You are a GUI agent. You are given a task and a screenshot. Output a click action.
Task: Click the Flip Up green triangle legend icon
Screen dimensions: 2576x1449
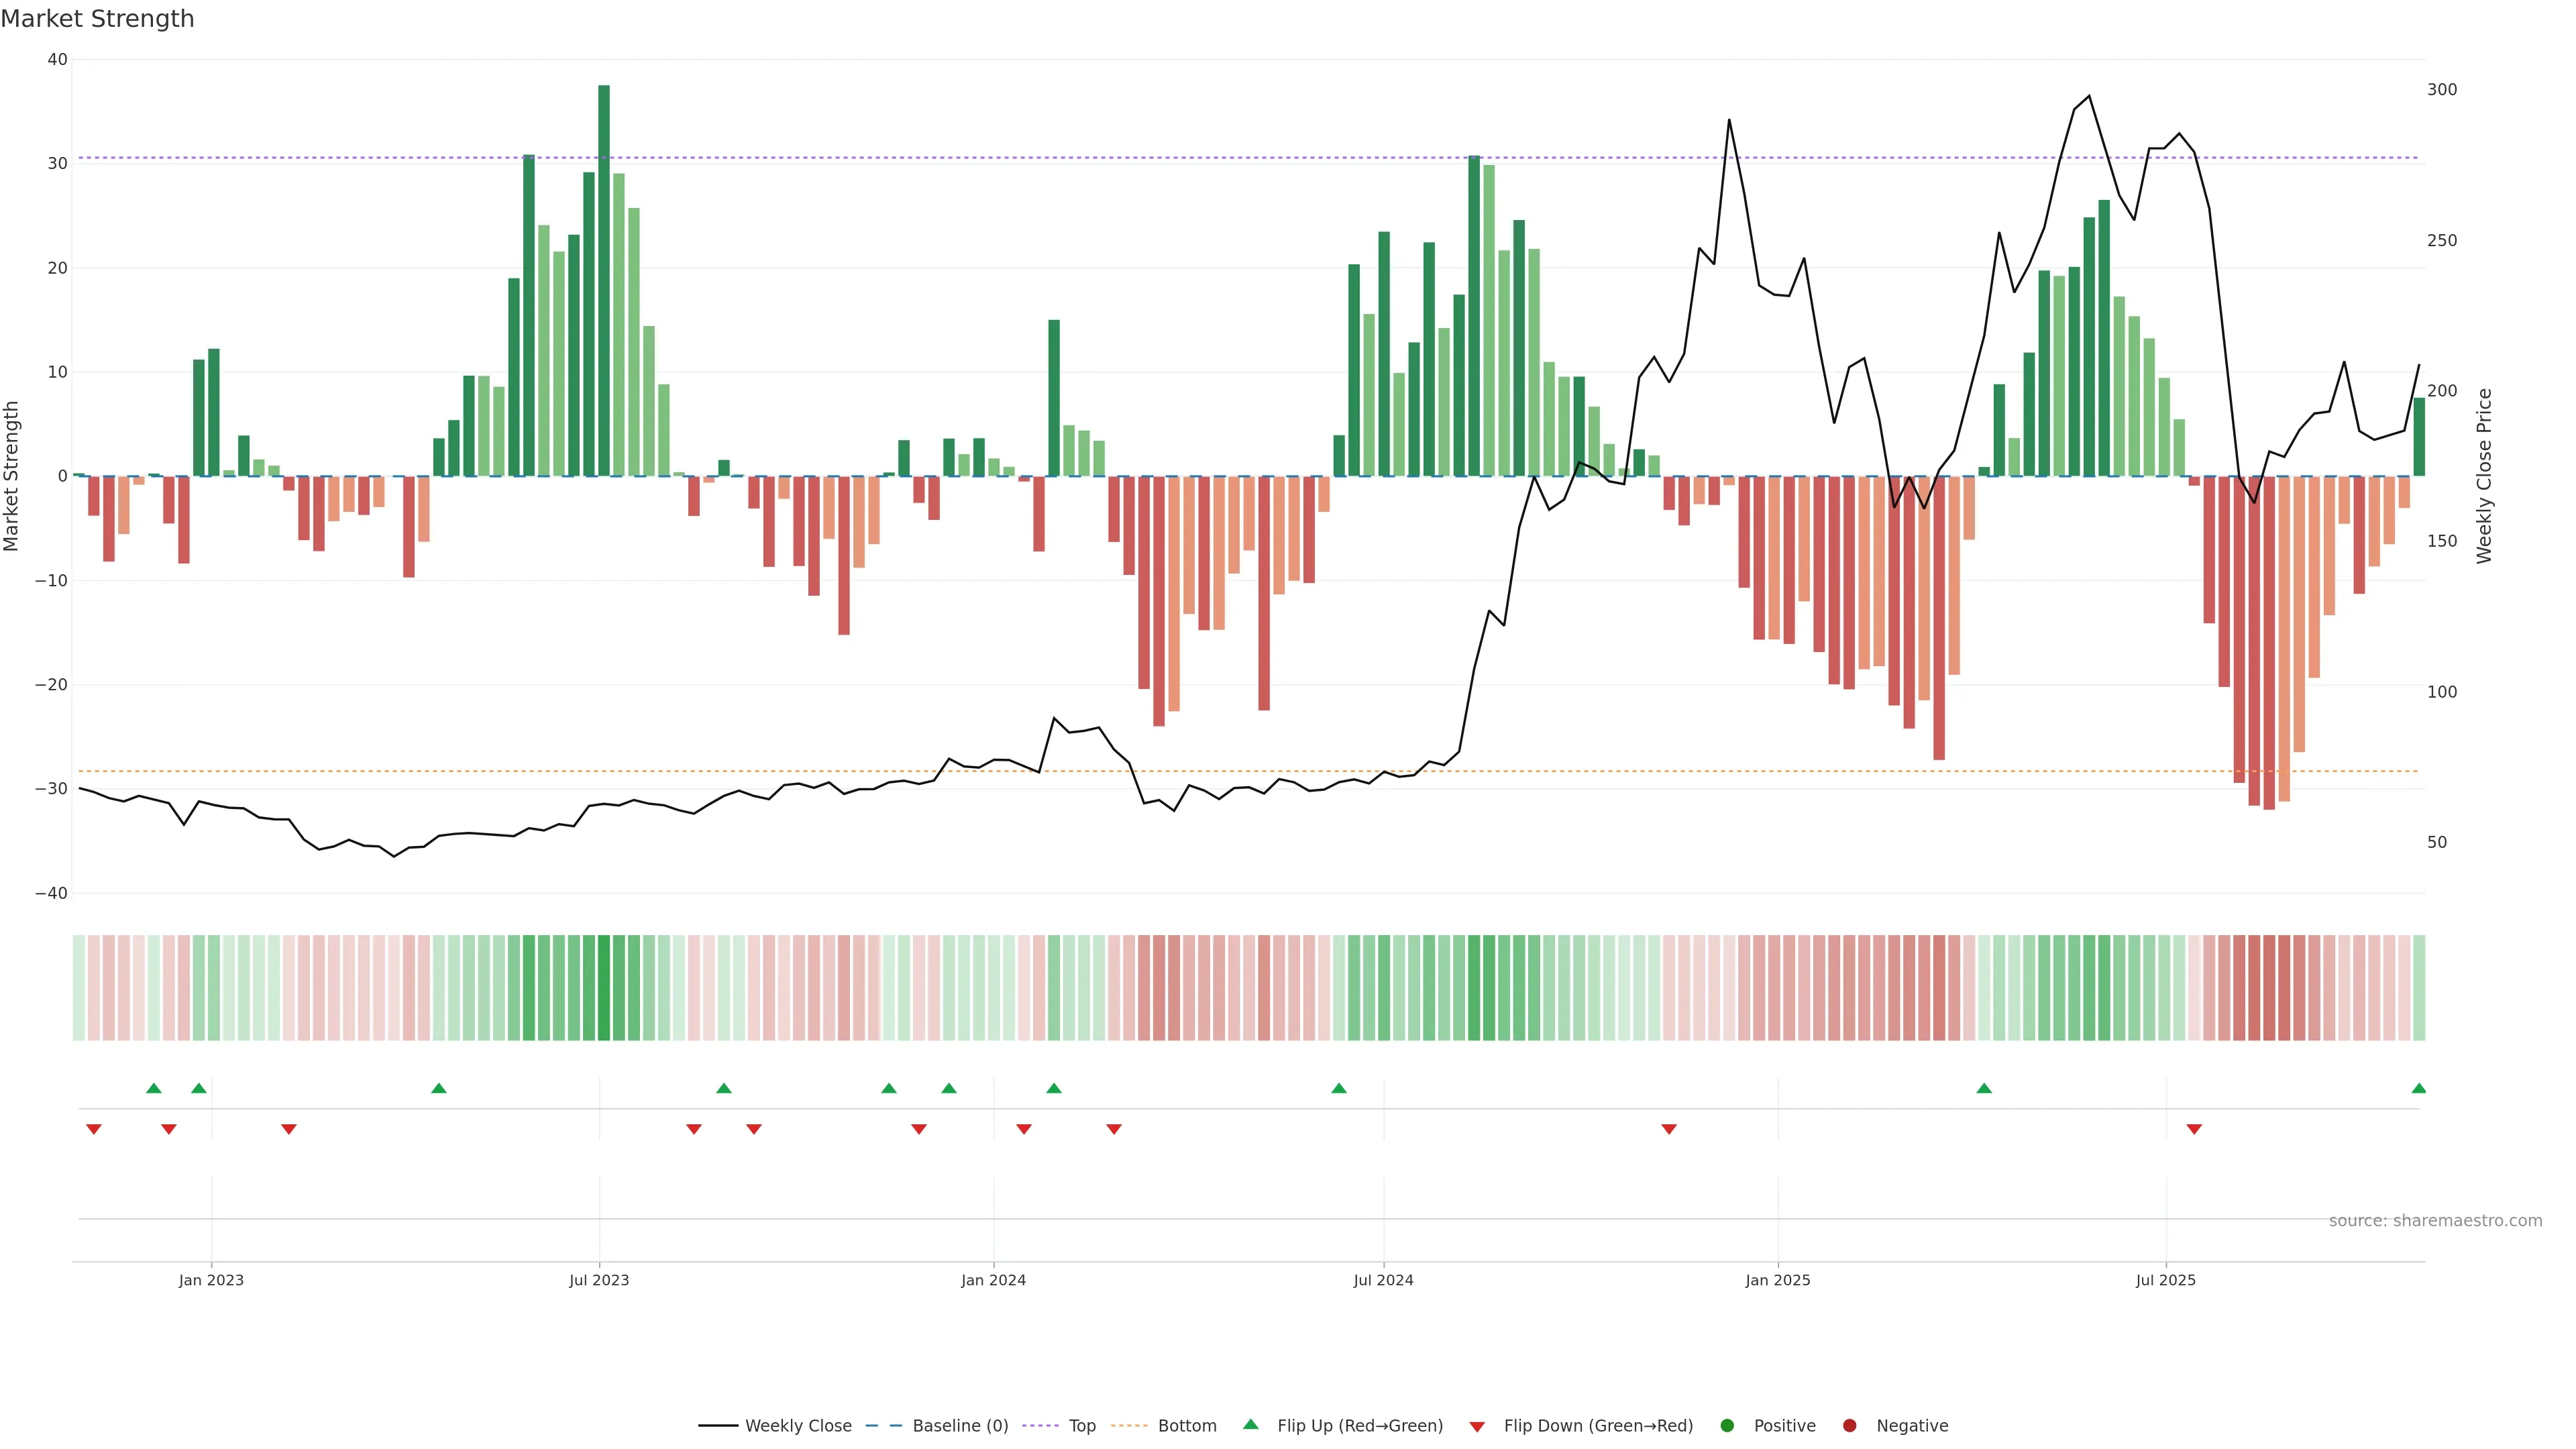(1250, 1424)
